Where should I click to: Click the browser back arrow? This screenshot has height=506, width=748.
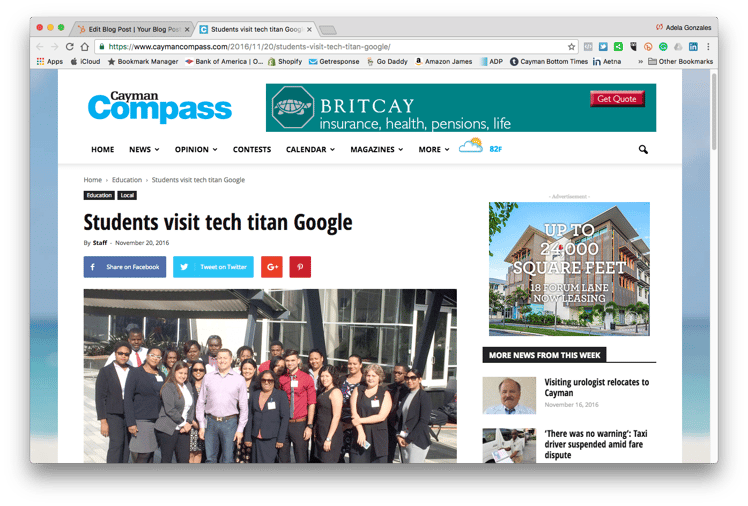tap(40, 47)
